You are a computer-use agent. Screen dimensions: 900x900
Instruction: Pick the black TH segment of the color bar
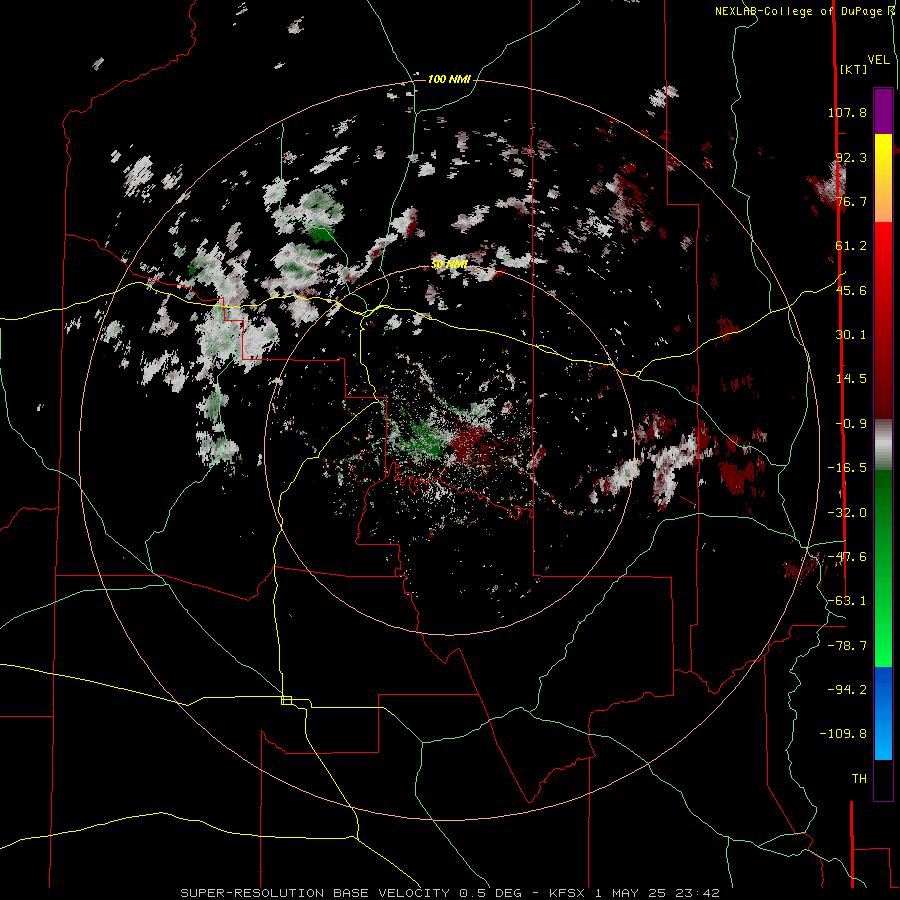pyautogui.click(x=883, y=779)
